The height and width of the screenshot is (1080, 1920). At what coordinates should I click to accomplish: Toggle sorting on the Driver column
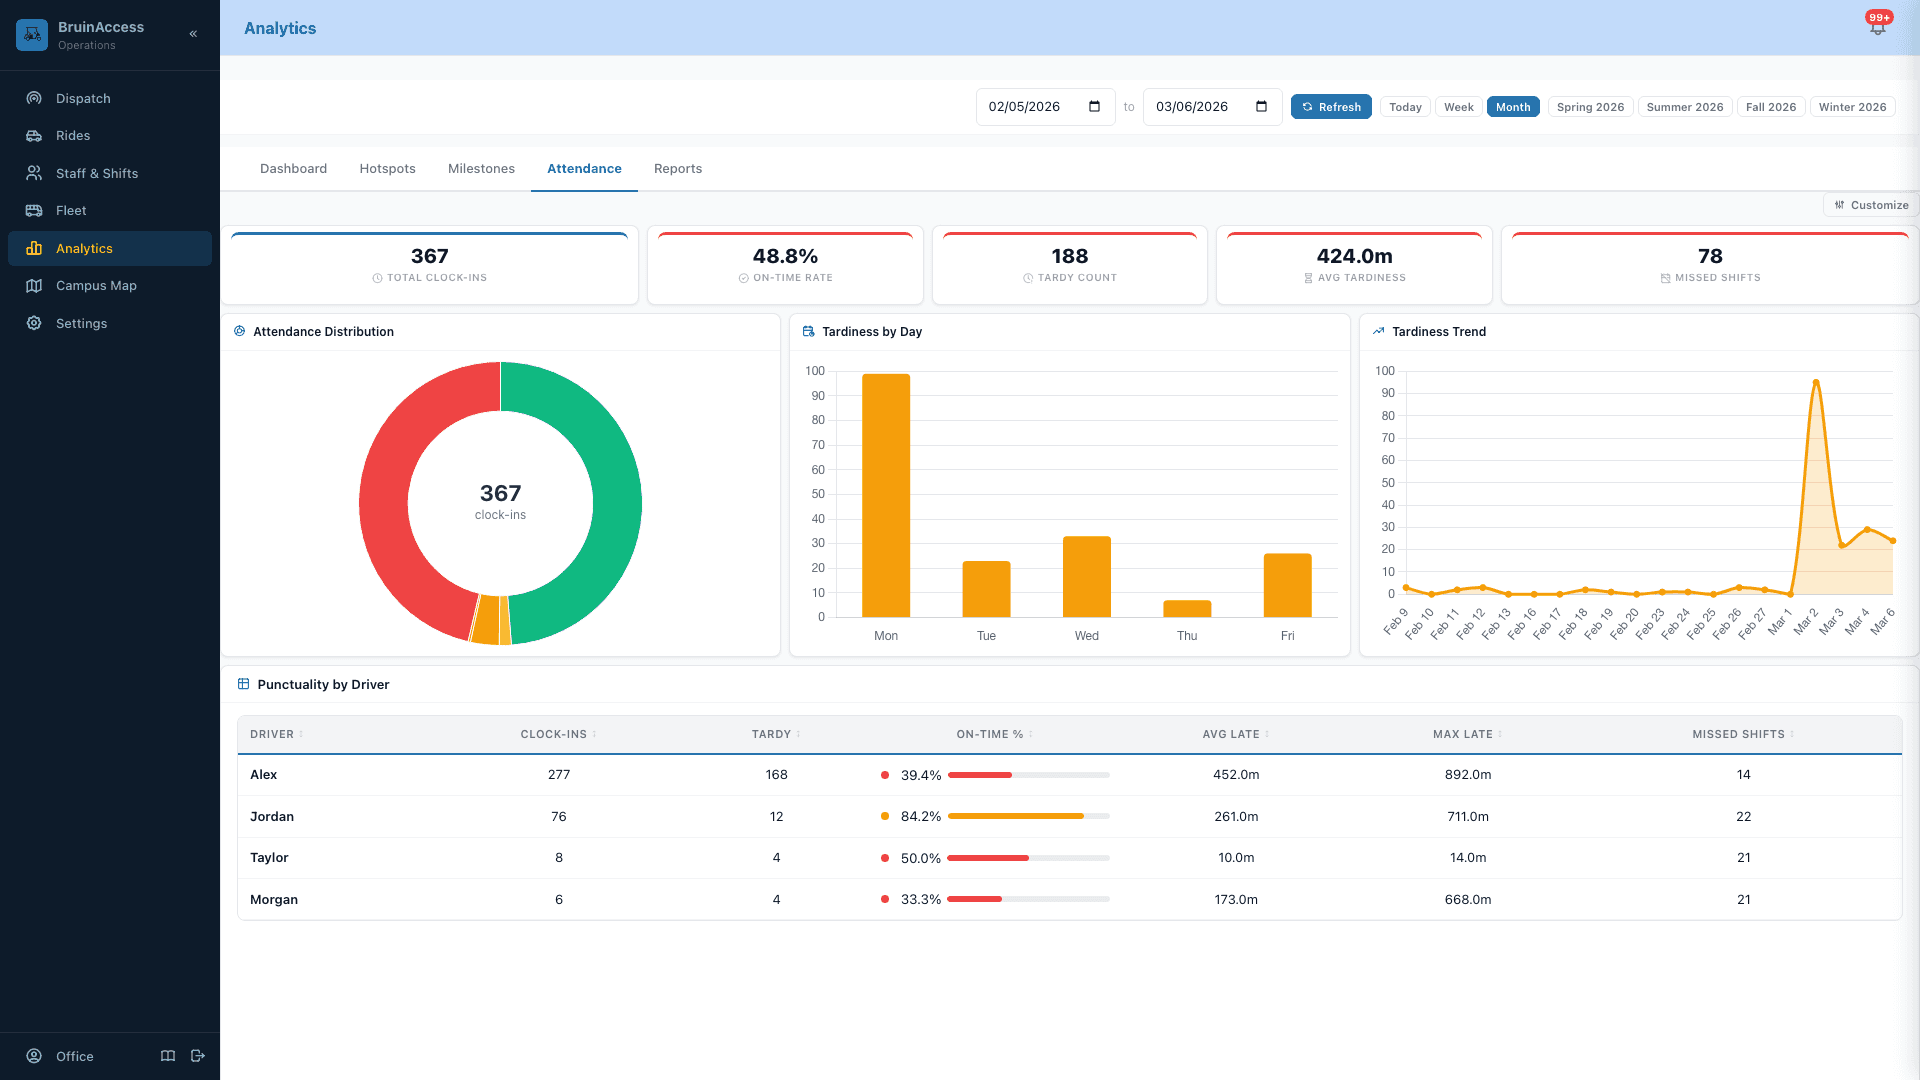[x=275, y=734]
